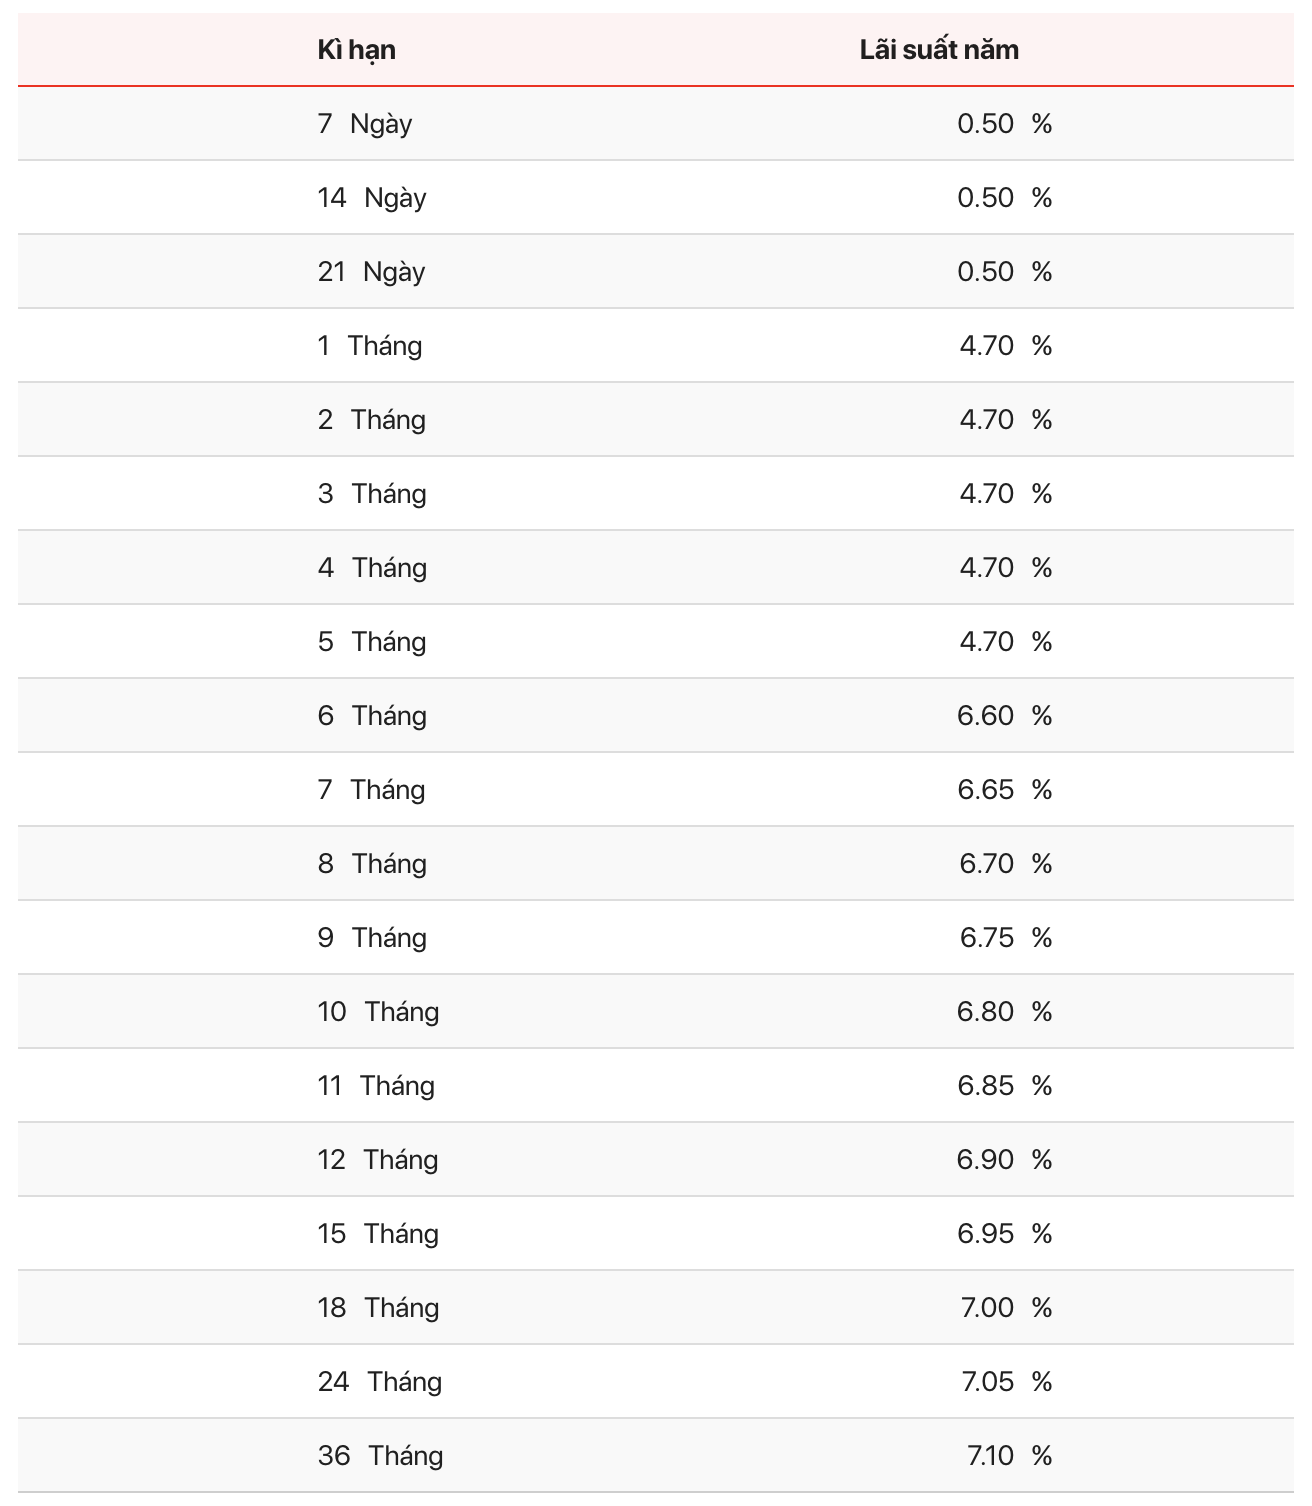1312x1506 pixels.
Task: Select the 21 Ngày term row
Action: coord(656,272)
